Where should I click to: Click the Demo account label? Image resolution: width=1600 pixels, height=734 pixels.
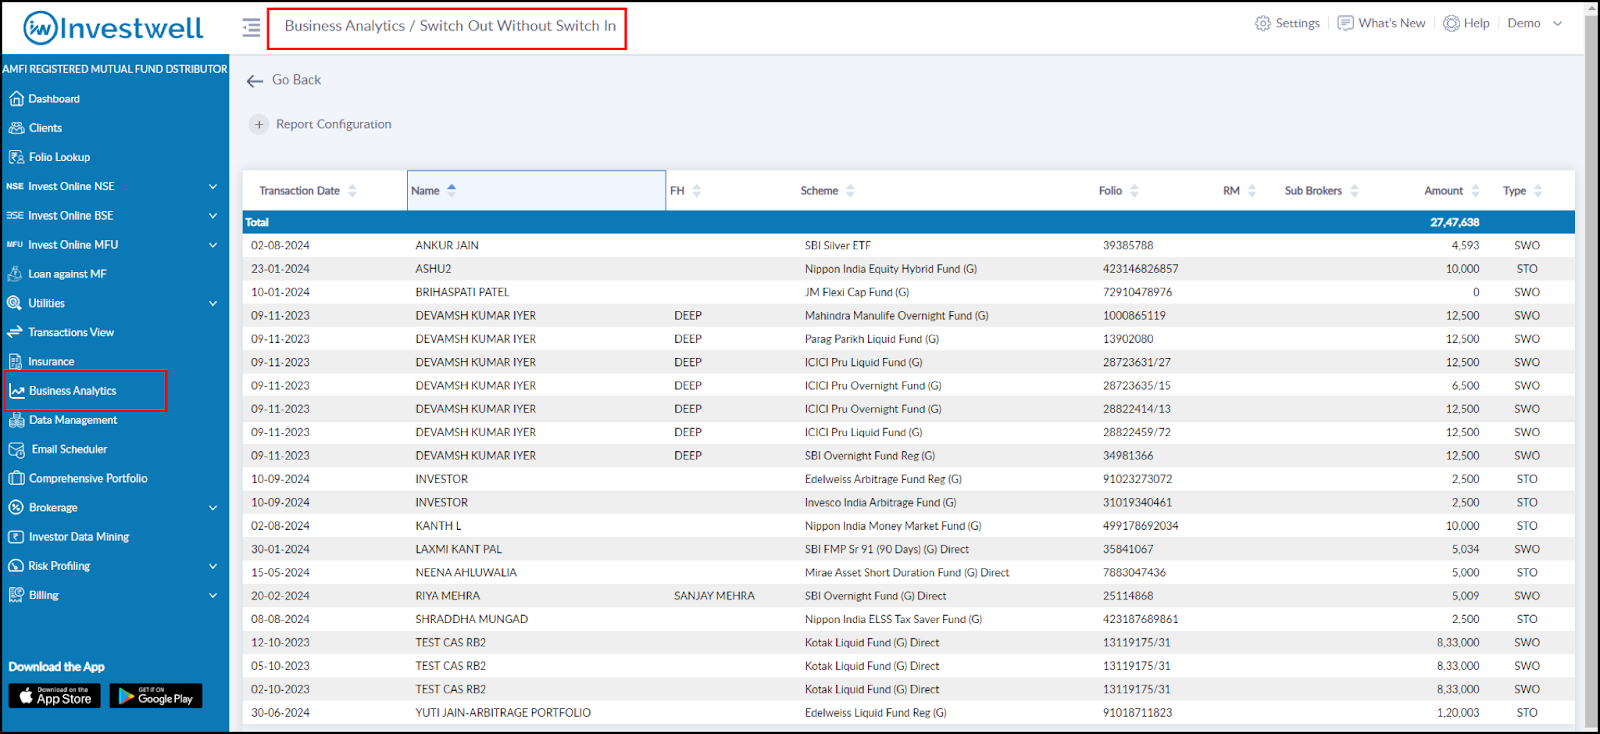[x=1524, y=23]
